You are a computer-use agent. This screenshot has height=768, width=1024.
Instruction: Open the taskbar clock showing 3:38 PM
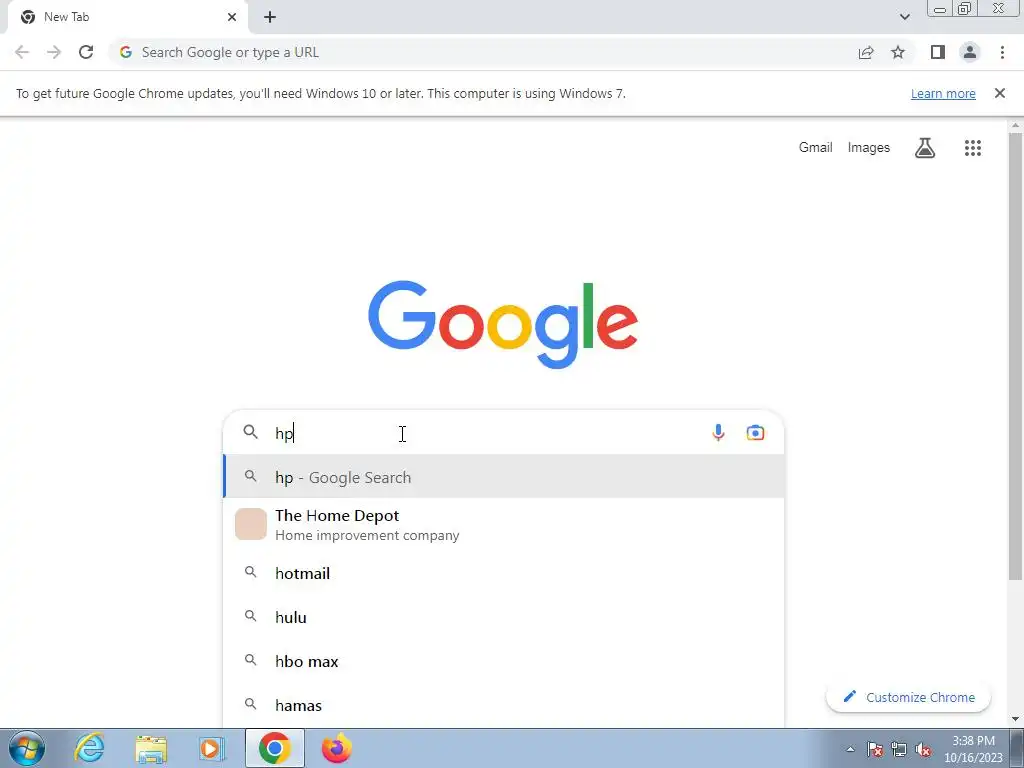pos(973,749)
